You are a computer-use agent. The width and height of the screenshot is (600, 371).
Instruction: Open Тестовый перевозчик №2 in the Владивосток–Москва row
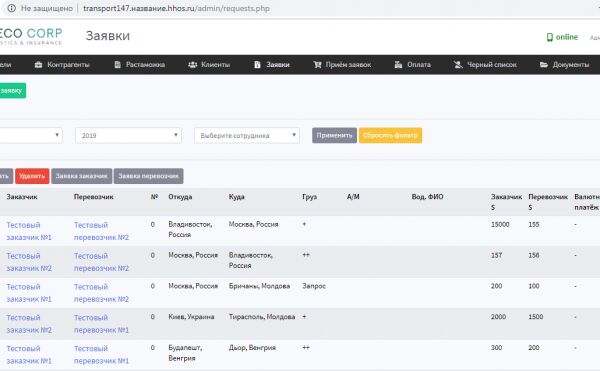pos(101,231)
